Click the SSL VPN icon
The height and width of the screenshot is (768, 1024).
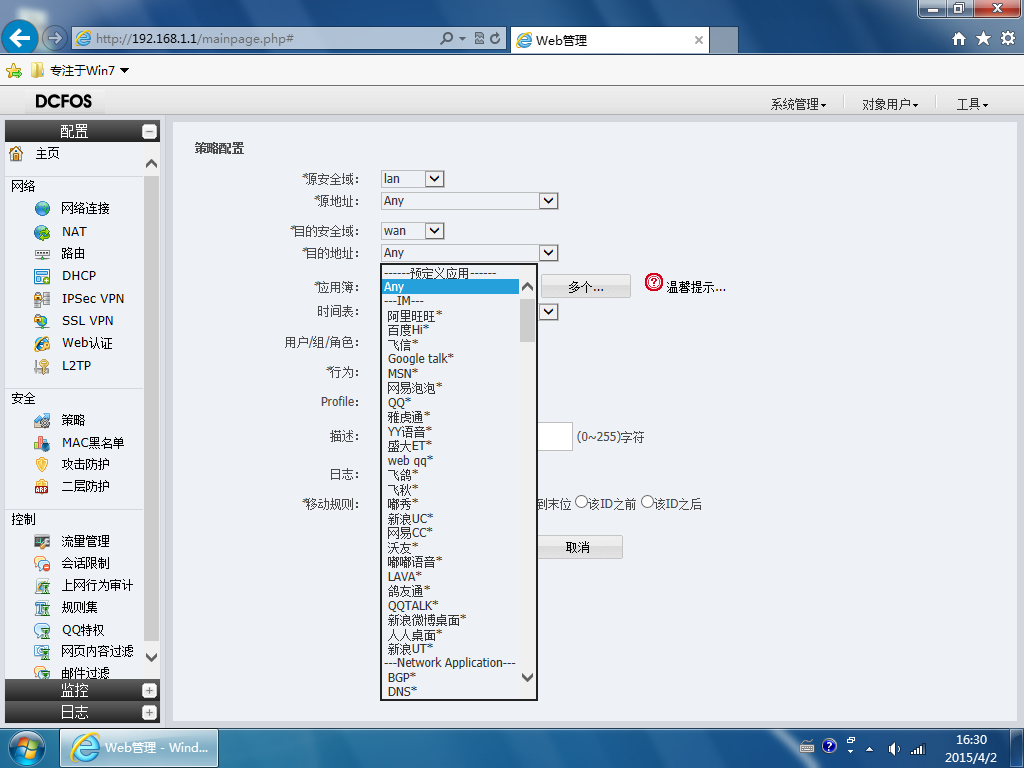(42, 321)
